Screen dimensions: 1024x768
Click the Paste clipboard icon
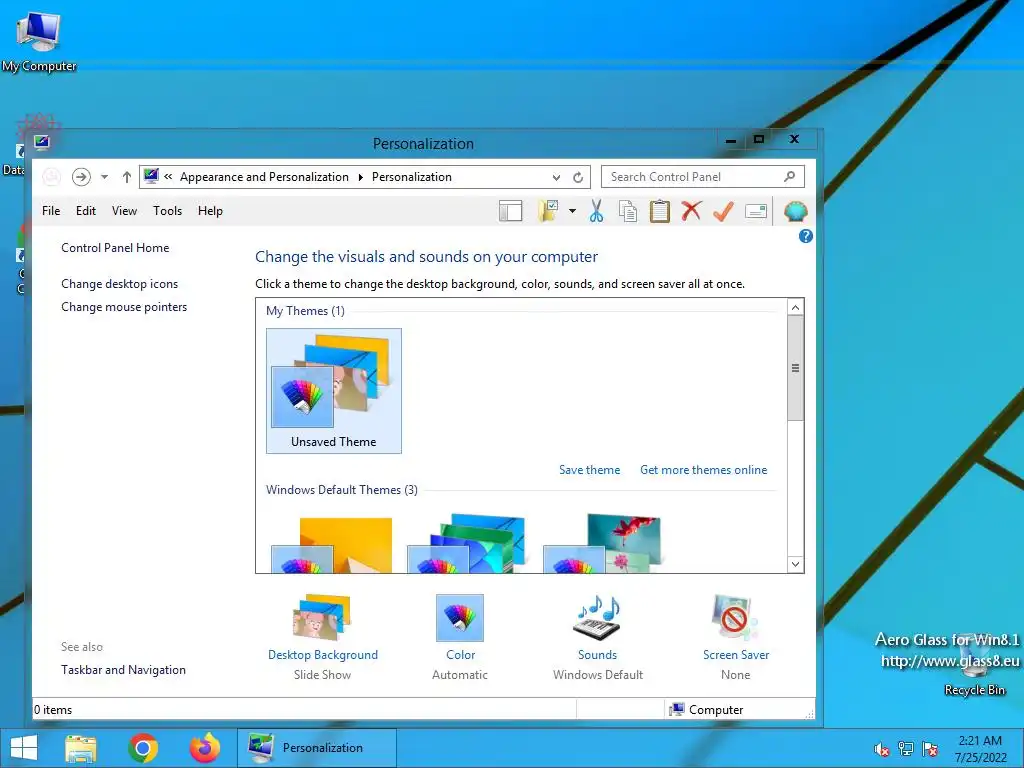point(660,211)
